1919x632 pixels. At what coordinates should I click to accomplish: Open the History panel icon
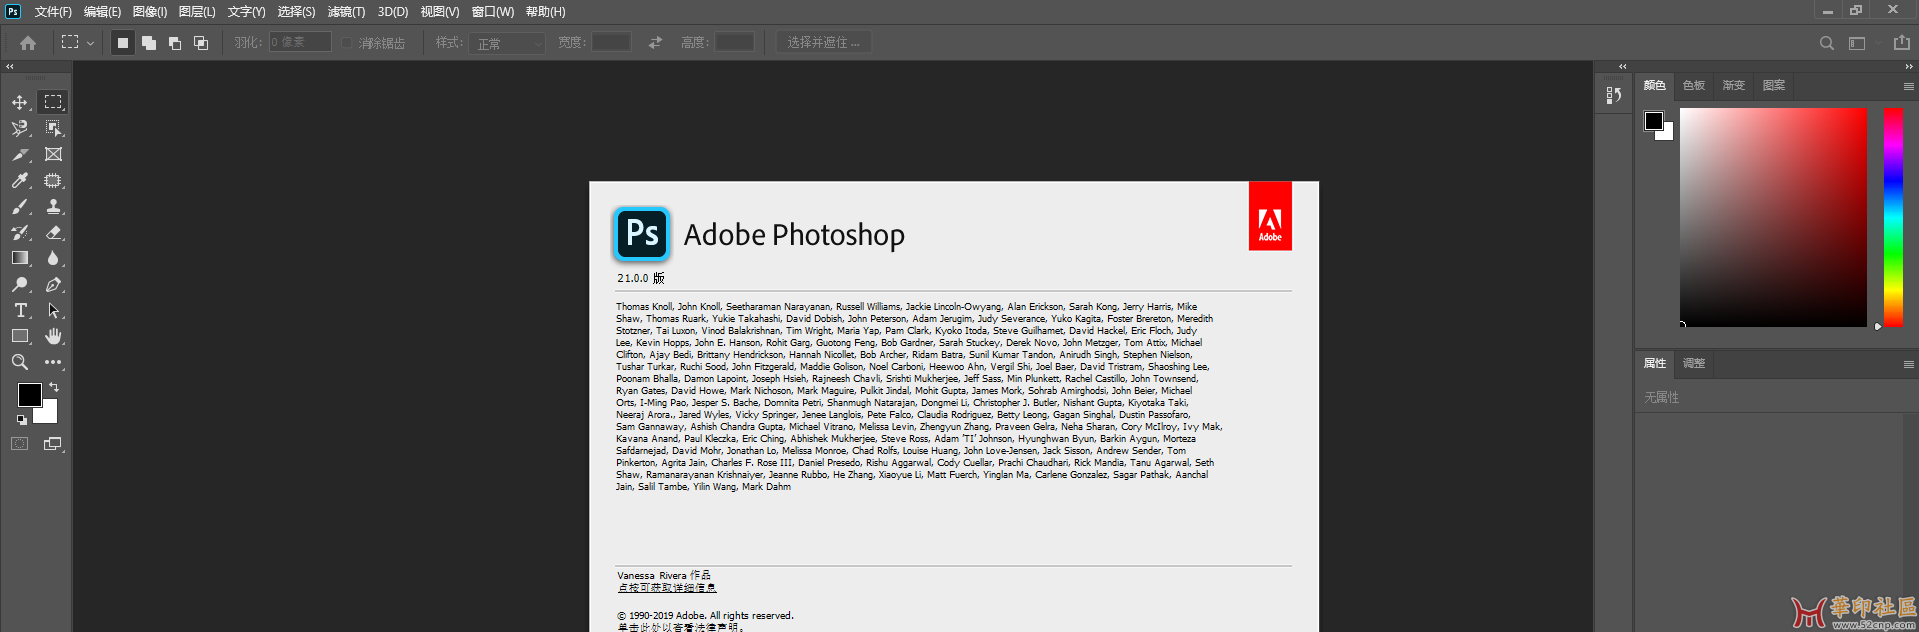[x=1613, y=94]
